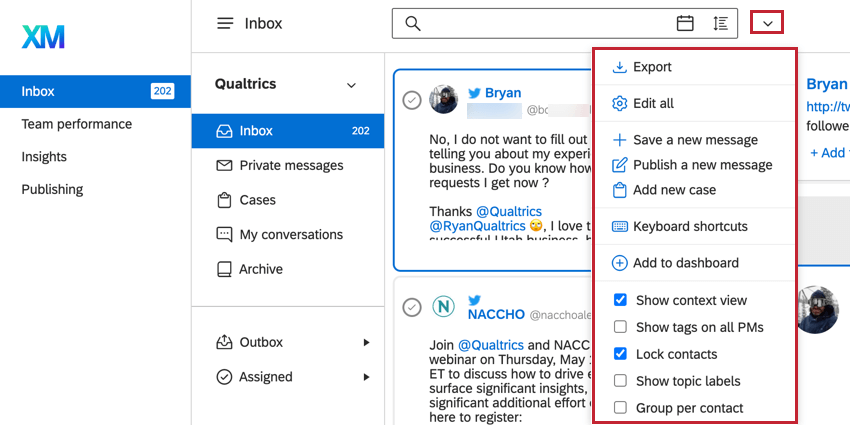Open Inbox in the left navigation
Viewport: 850px width, 425px height.
[95, 91]
